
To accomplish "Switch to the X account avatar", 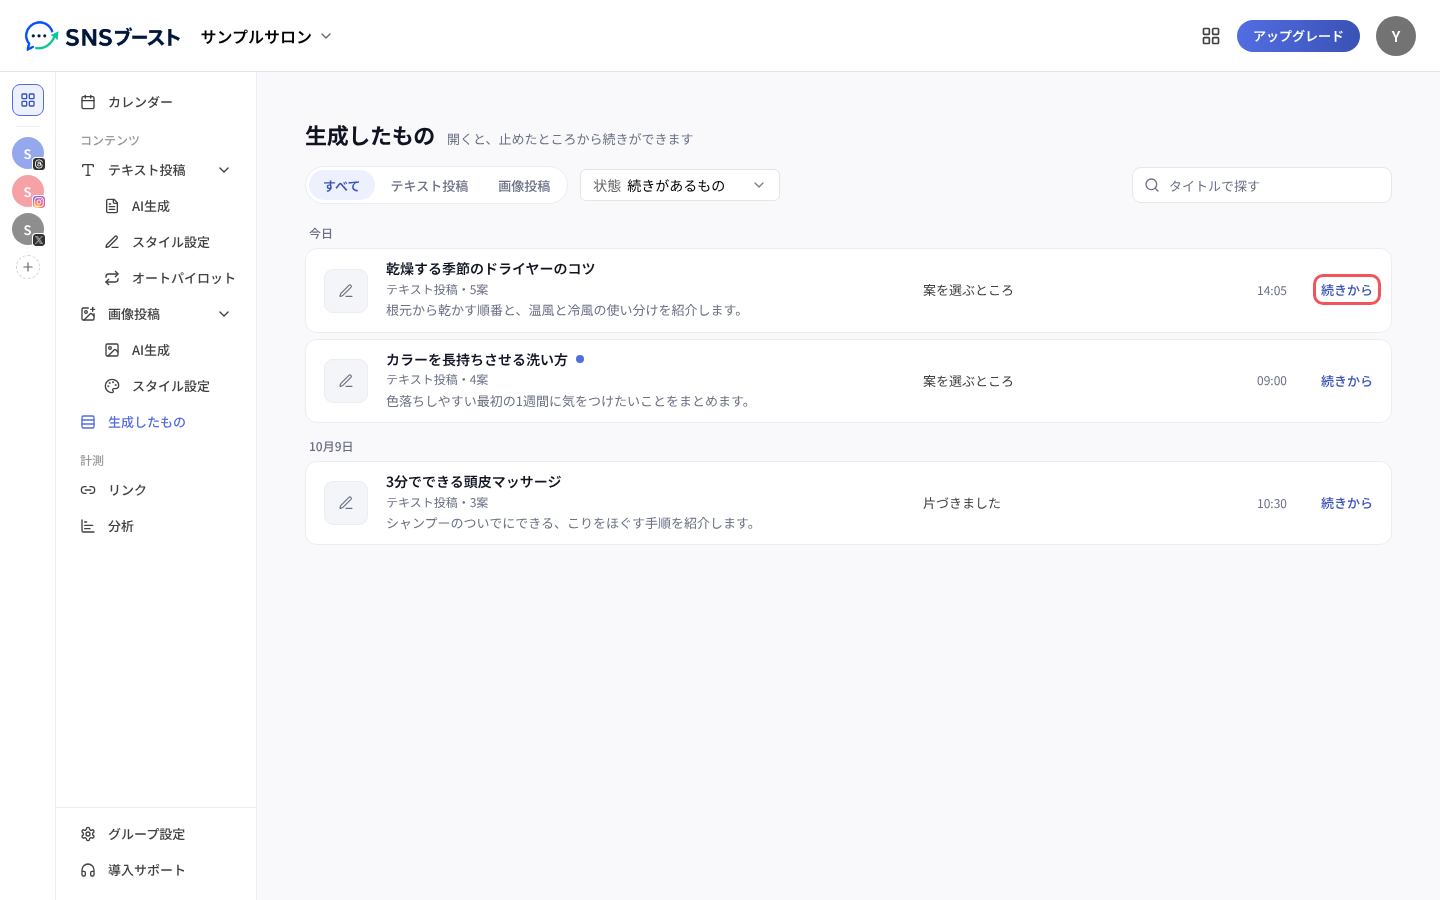I will click(x=28, y=229).
